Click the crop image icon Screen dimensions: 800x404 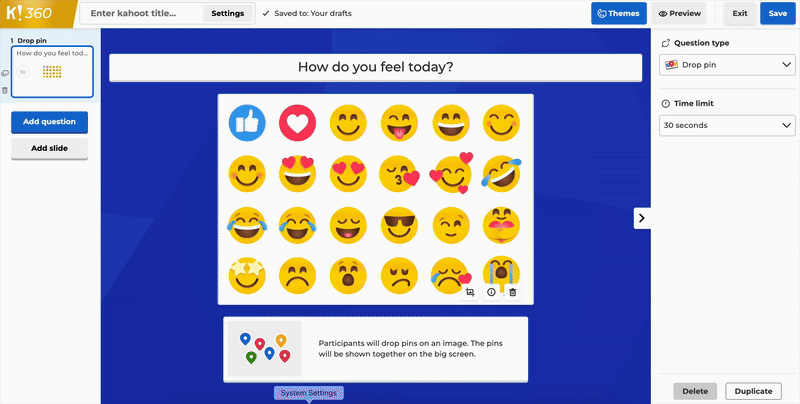[x=470, y=292]
